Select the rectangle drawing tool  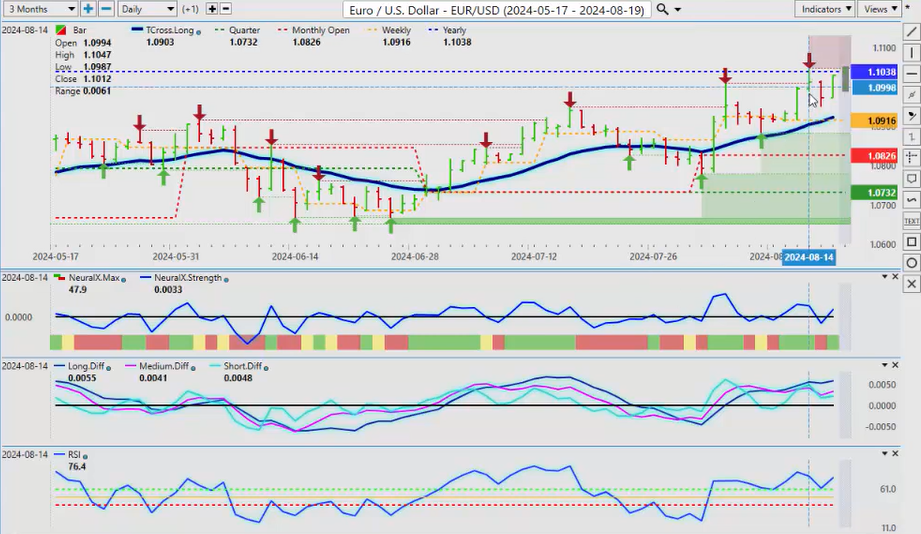(x=911, y=242)
